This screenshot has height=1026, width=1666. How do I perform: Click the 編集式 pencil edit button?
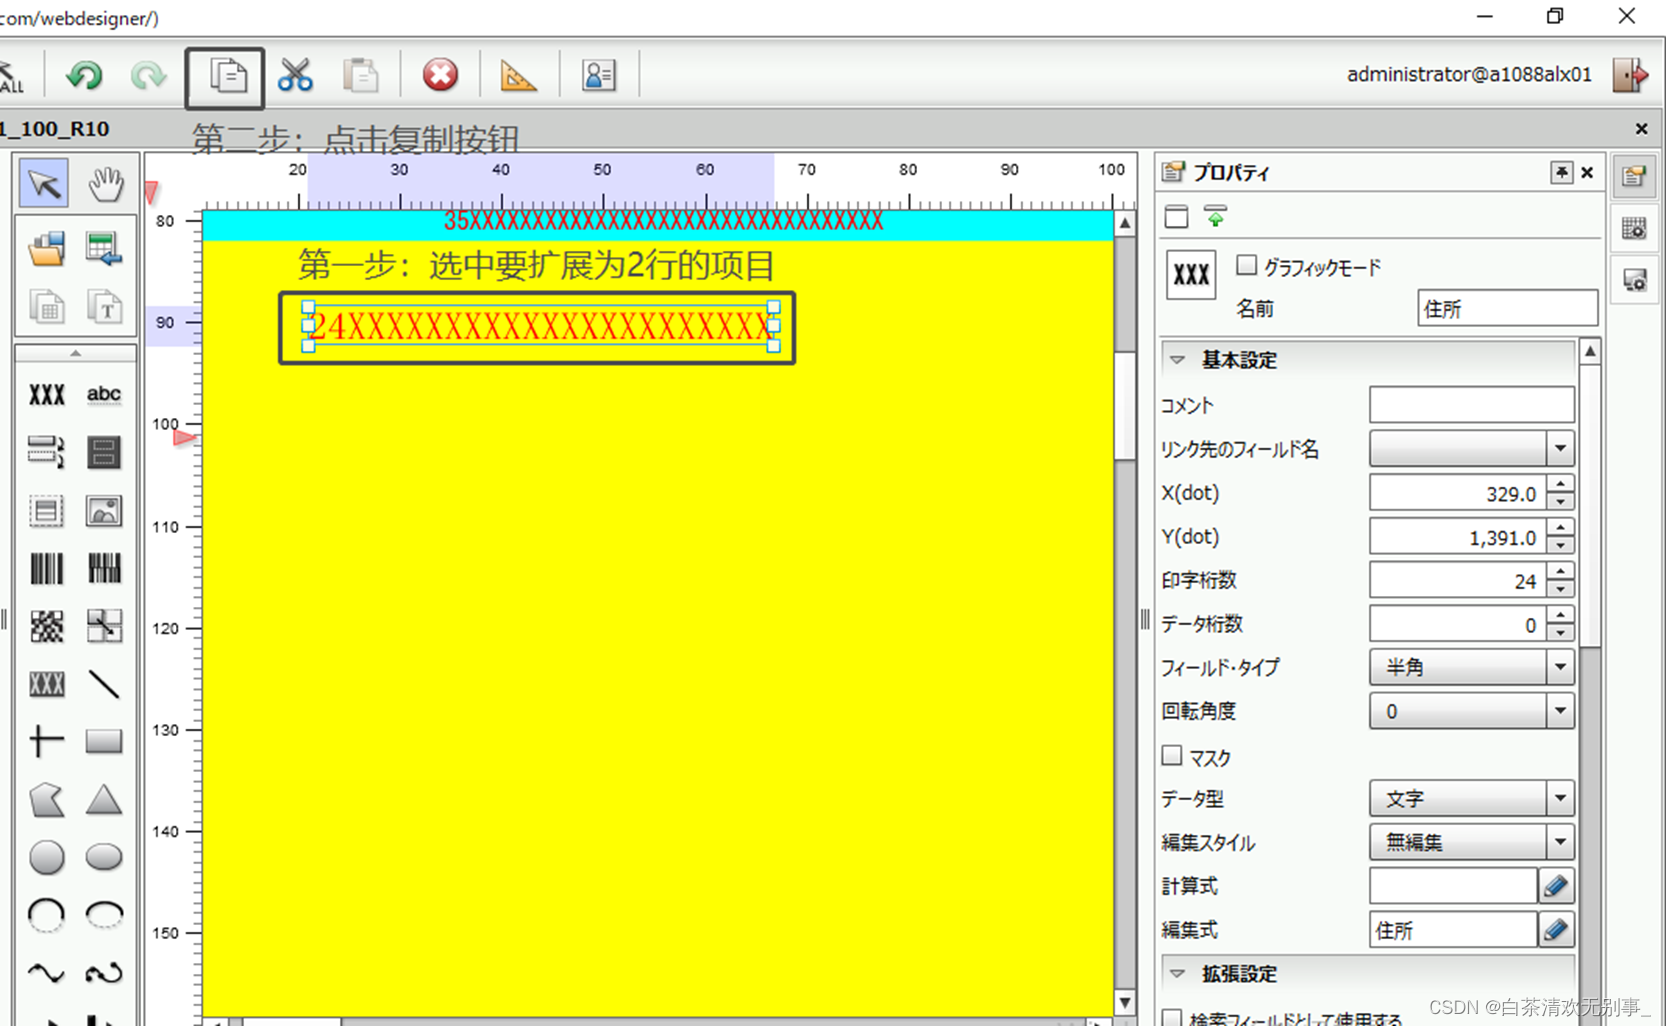pyautogui.click(x=1557, y=929)
